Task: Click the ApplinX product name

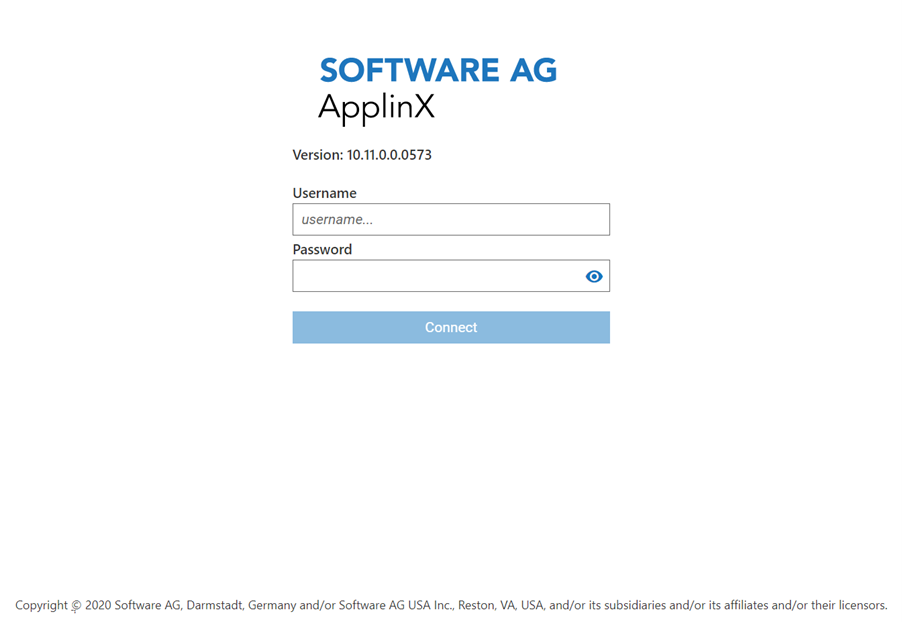Action: coord(376,108)
